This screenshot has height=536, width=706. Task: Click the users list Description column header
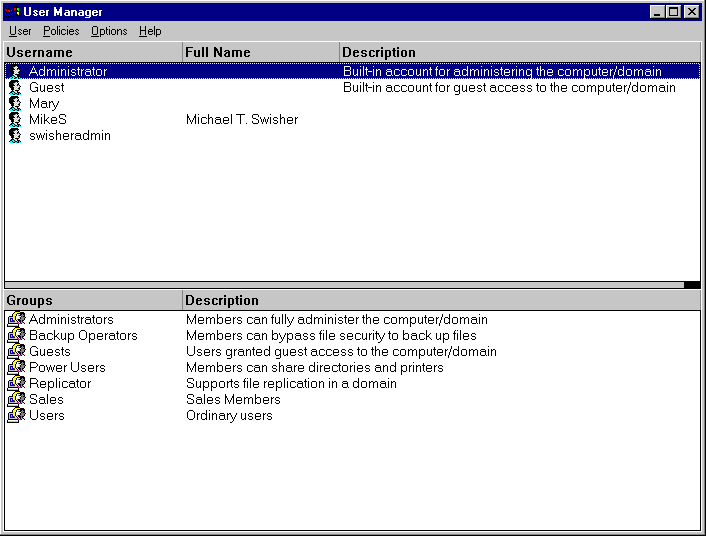click(x=520, y=52)
